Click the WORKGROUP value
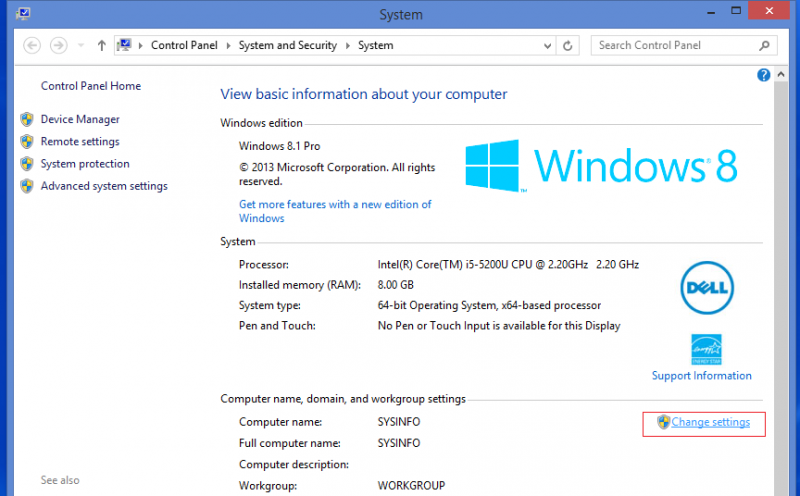The width and height of the screenshot is (800, 496). [x=411, y=486]
